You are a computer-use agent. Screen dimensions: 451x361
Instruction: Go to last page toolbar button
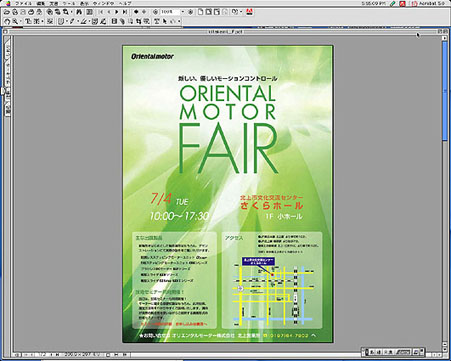click(x=125, y=12)
